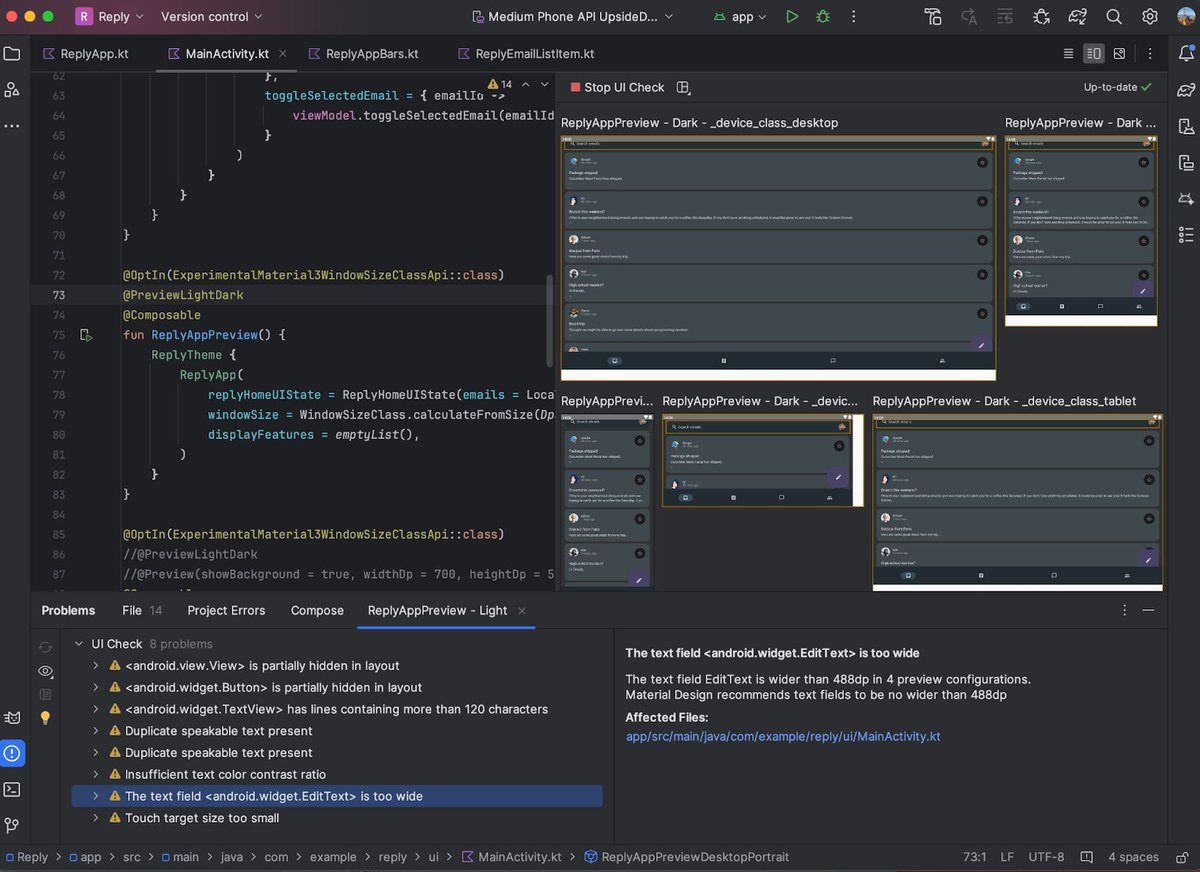Expand the TextView more than 120 characters issue
The height and width of the screenshot is (872, 1200).
(96, 709)
